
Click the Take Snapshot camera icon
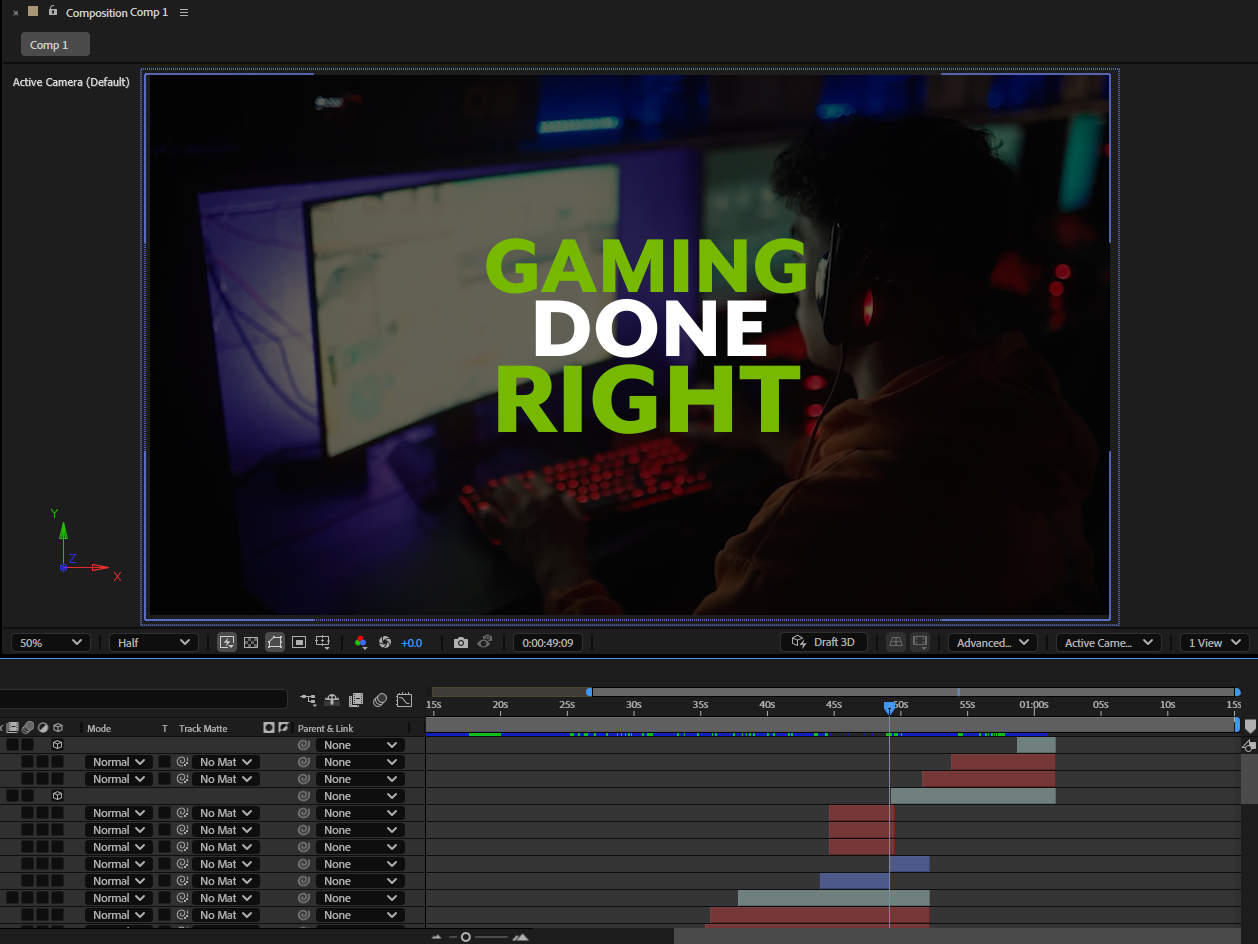click(x=460, y=643)
